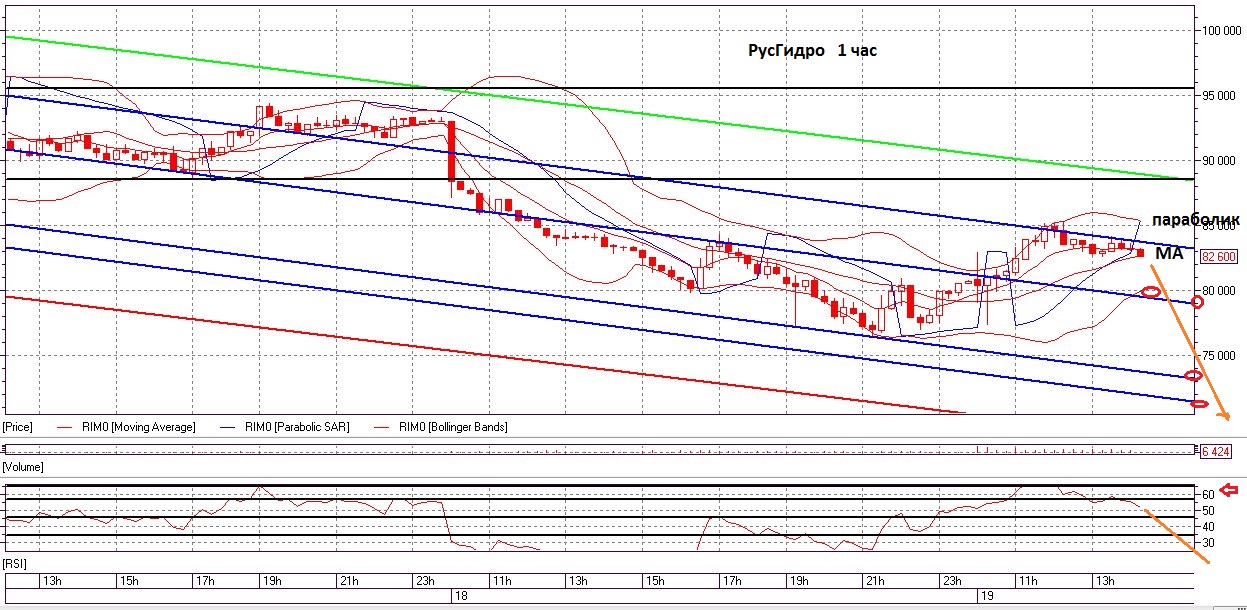Viewport: 1247px width, 610px height.
Task: Click date label 19 on the date row
Action: click(x=985, y=596)
